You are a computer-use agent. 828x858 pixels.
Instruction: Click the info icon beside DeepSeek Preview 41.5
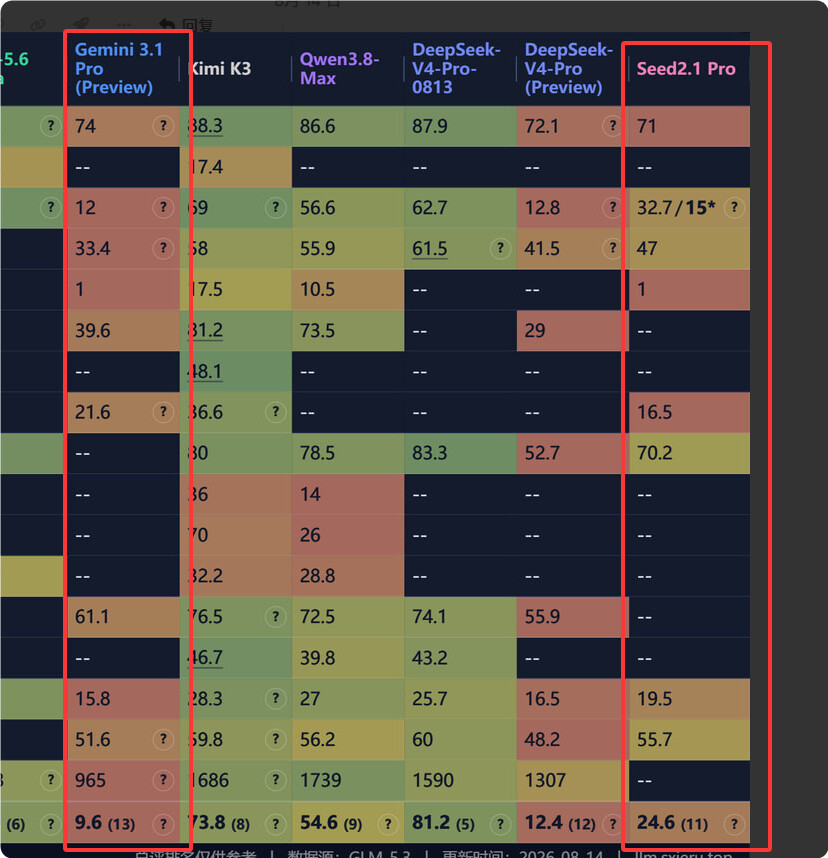pyautogui.click(x=612, y=248)
